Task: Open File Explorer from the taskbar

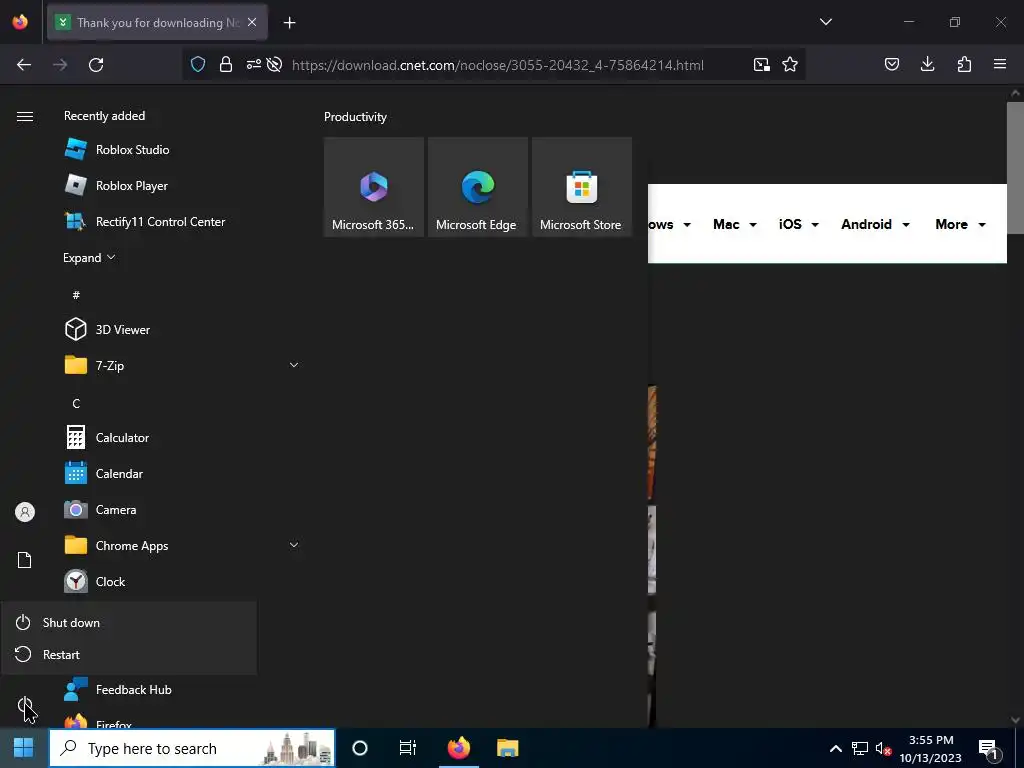Action: 507,748
